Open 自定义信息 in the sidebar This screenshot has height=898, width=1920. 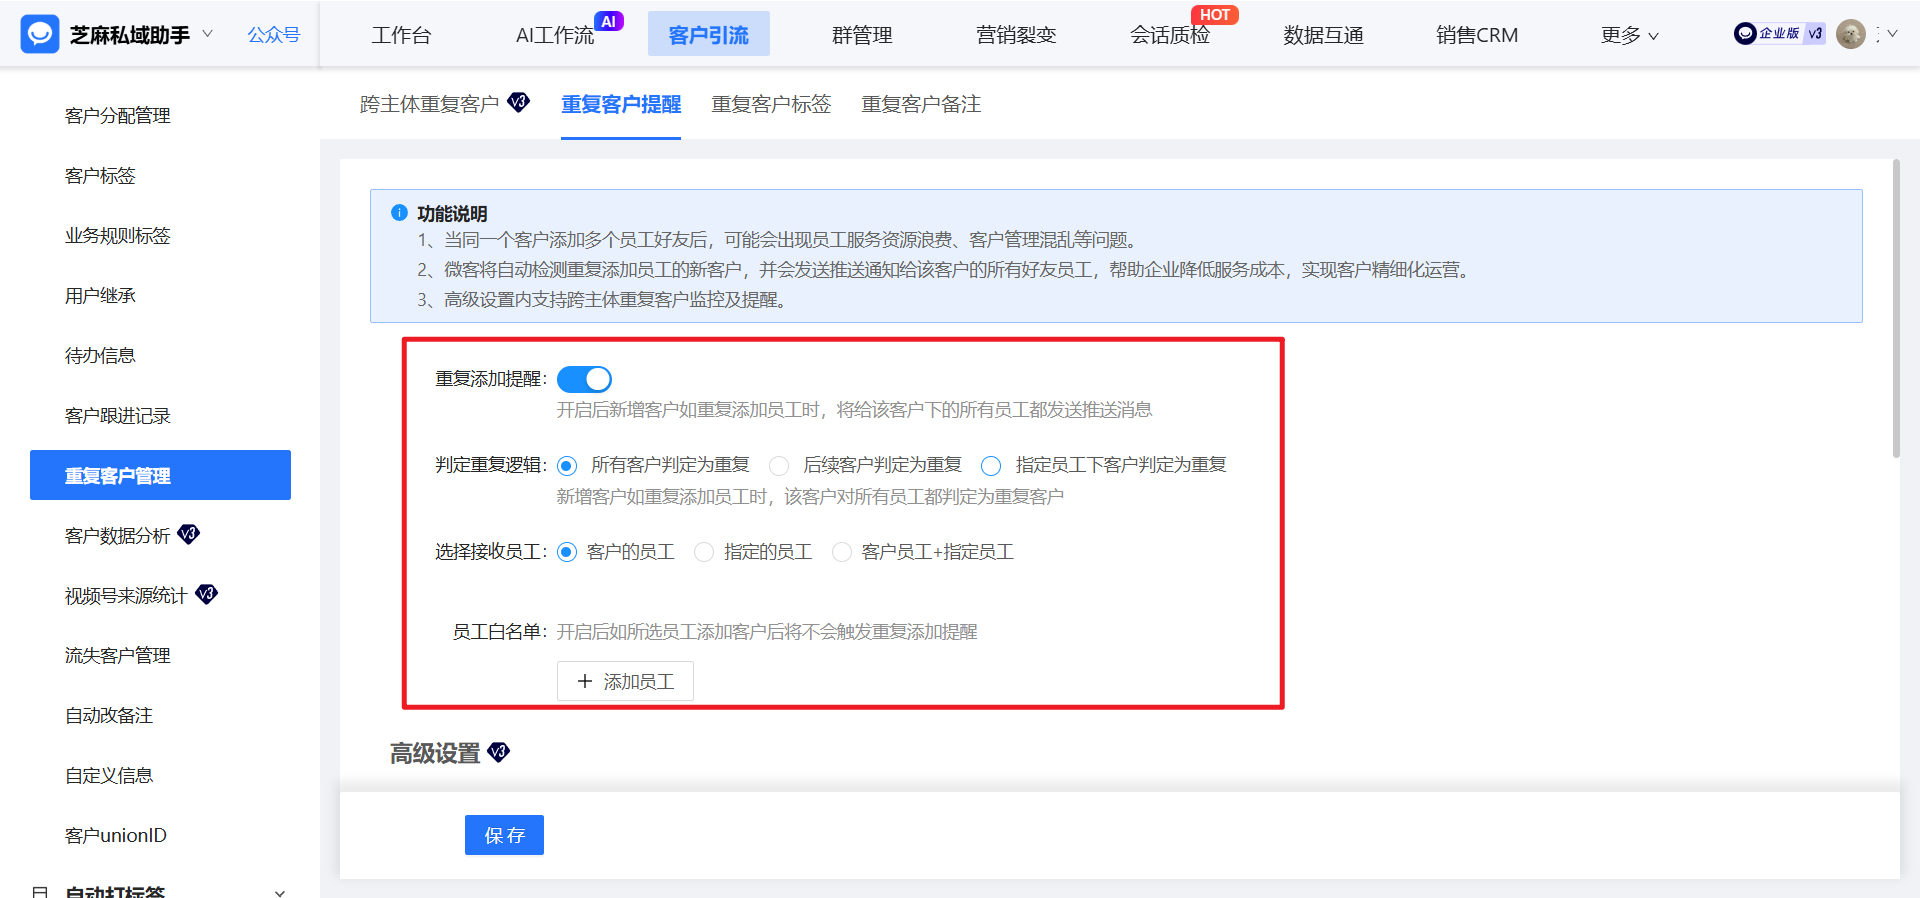[x=109, y=776]
